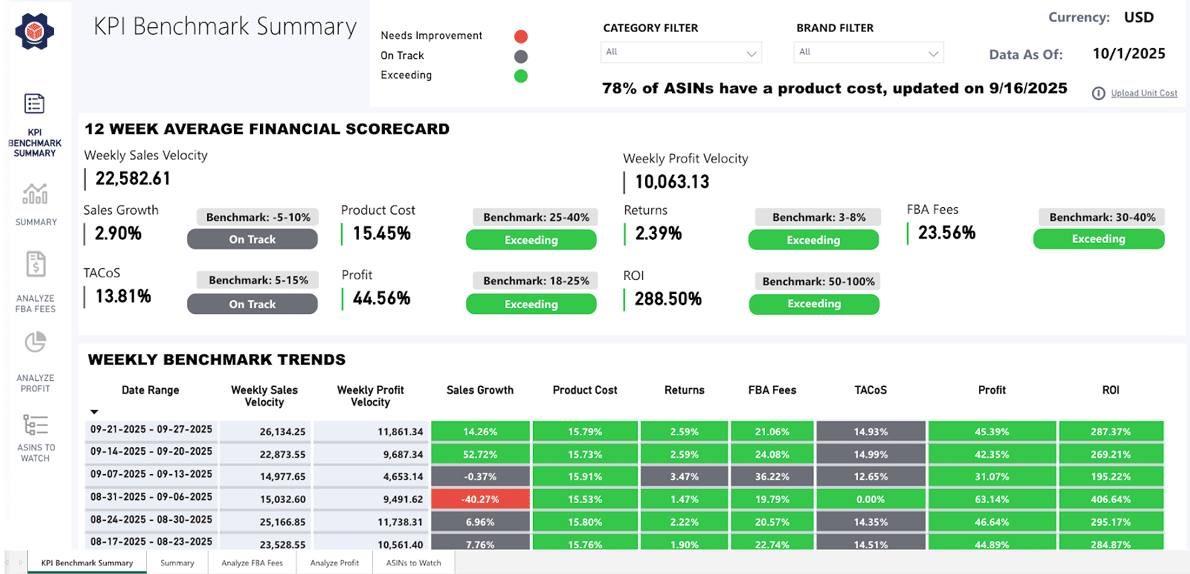
Task: Open the Summary chart icon in sidebar
Action: [x=35, y=193]
